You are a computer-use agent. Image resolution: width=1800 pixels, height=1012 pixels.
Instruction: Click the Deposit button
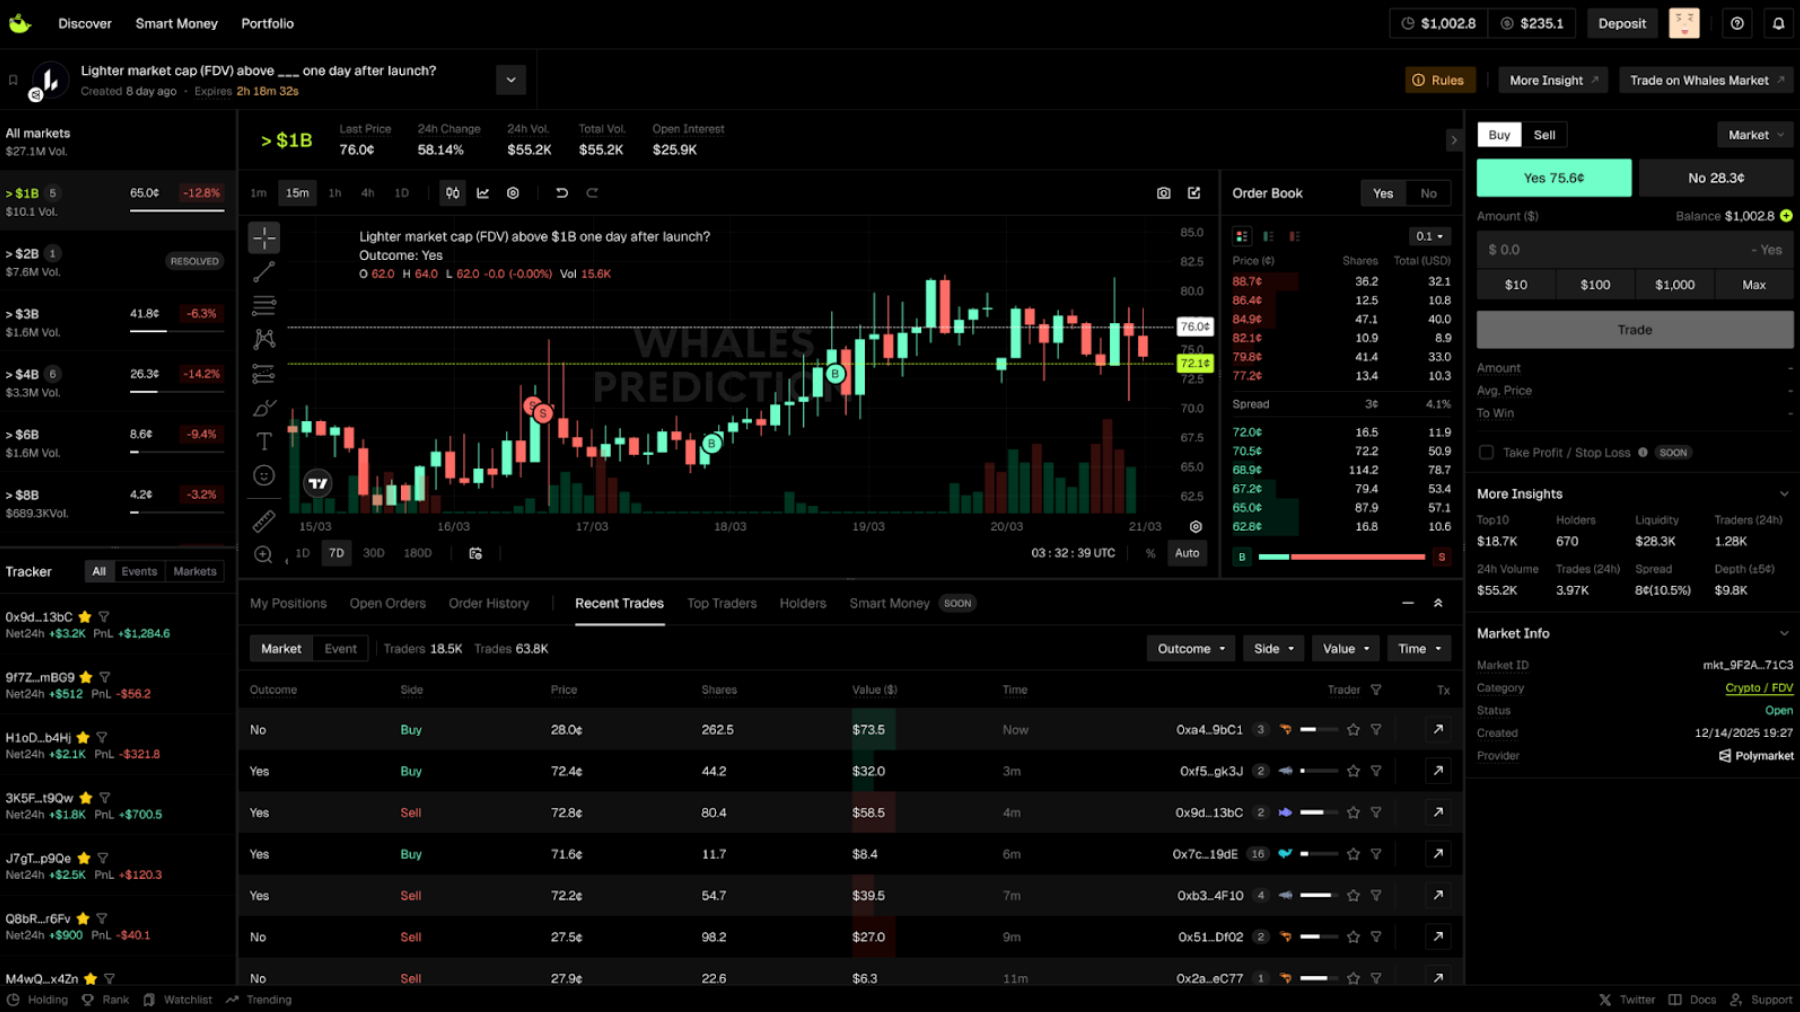pyautogui.click(x=1621, y=22)
